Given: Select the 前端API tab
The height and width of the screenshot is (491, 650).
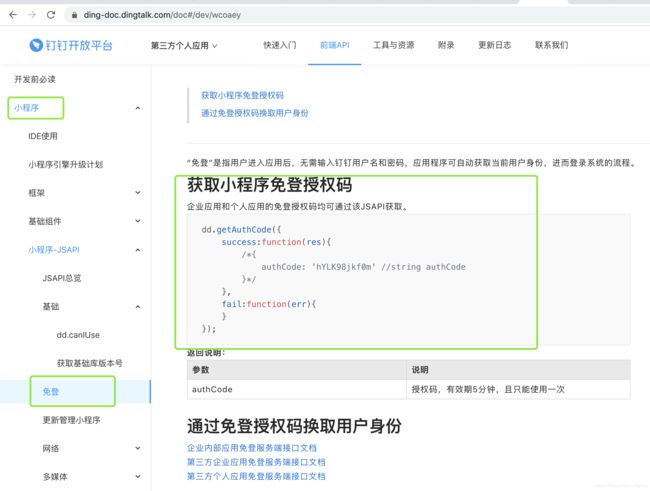Looking at the screenshot, I should [335, 45].
